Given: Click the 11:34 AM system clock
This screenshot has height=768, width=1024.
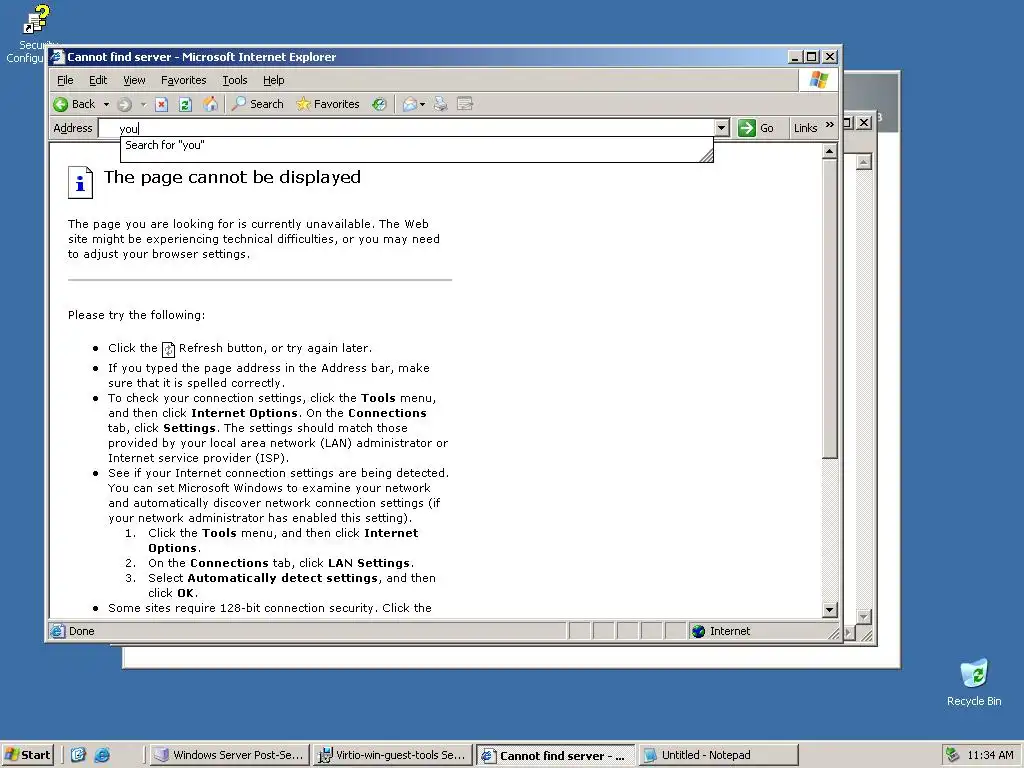Looking at the screenshot, I should (x=990, y=755).
